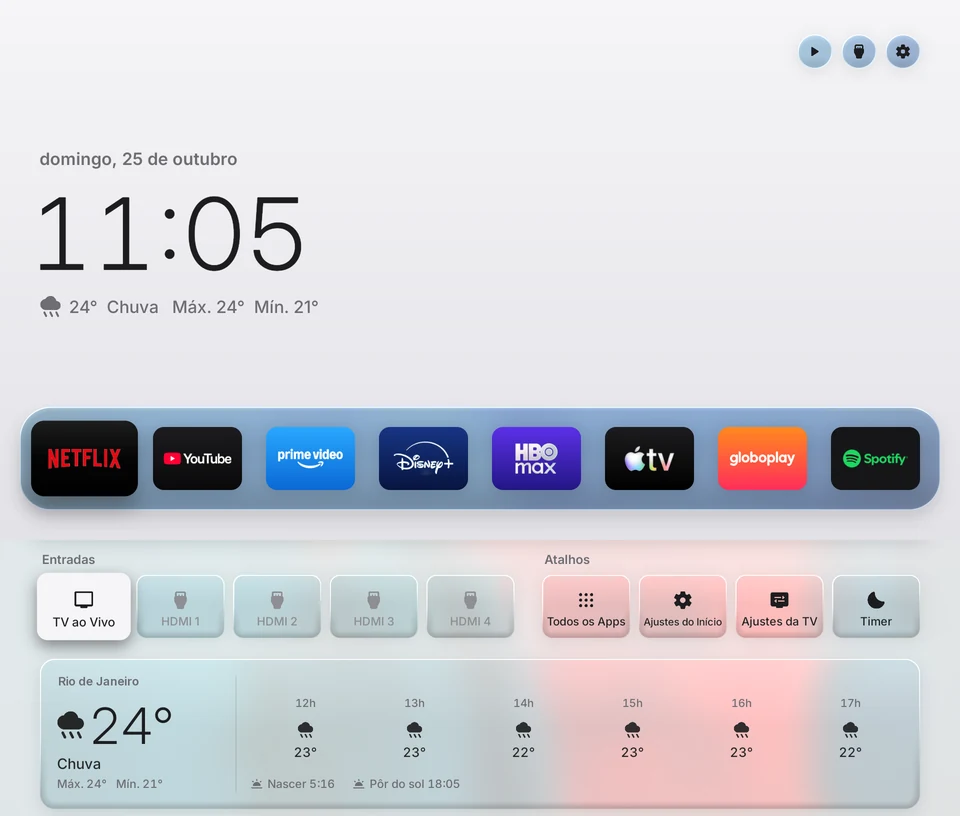Image resolution: width=960 pixels, height=816 pixels.
Task: Open the HBO Max app
Action: coord(536,459)
